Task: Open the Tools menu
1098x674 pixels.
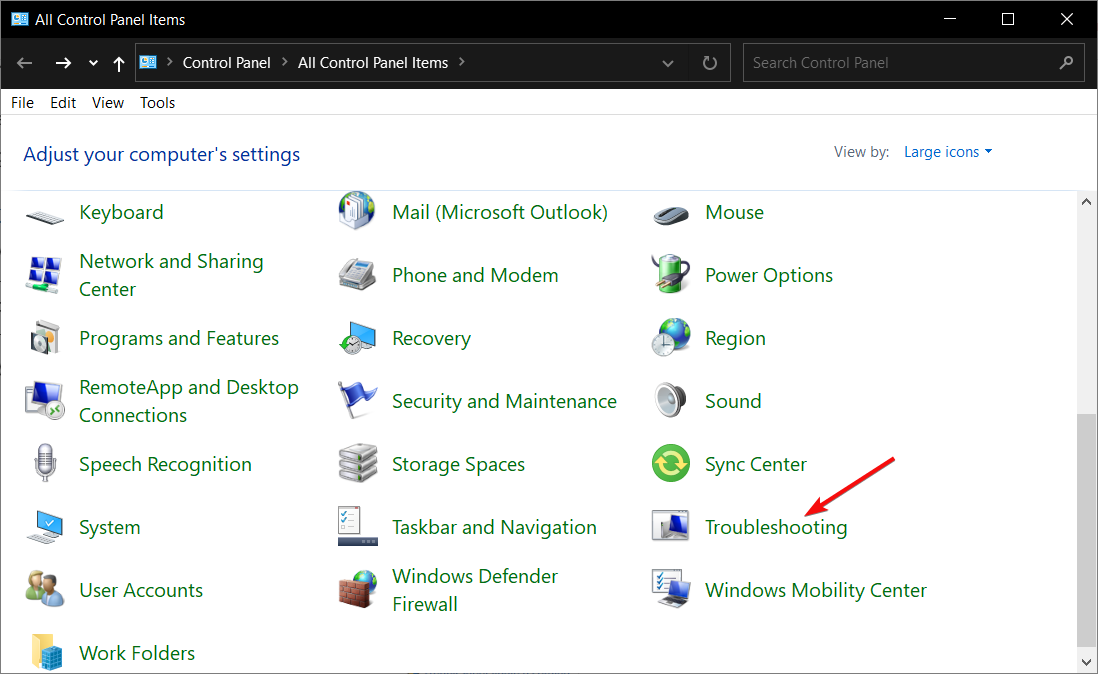Action: point(158,103)
